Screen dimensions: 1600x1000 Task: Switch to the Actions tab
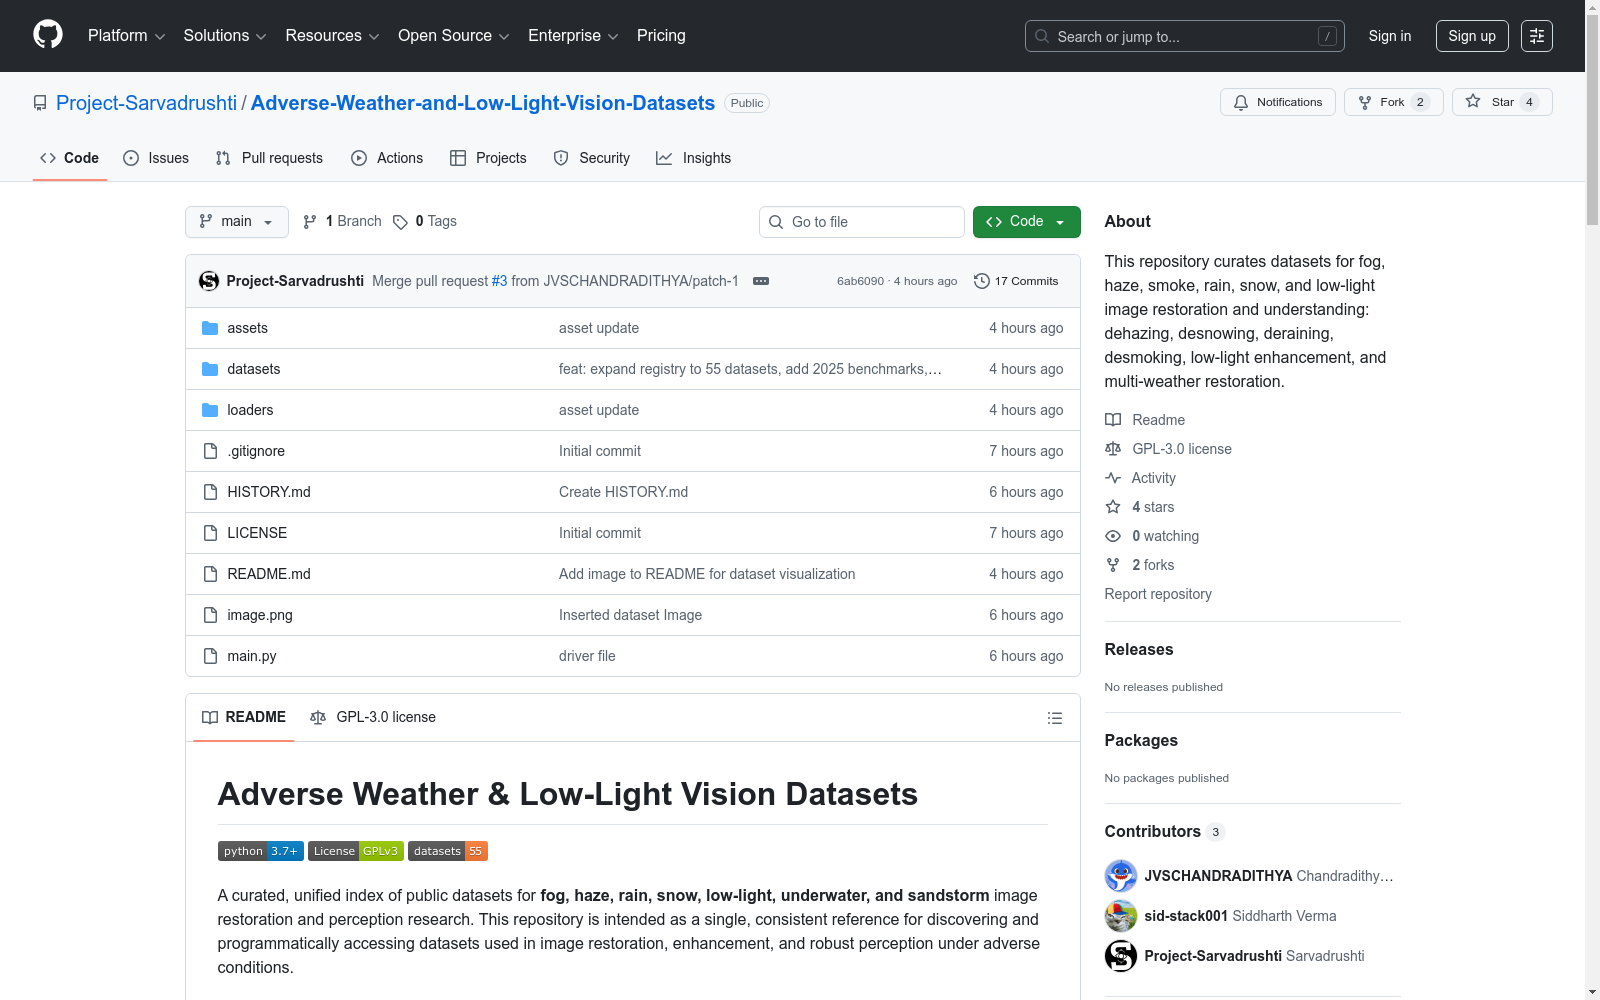click(387, 158)
